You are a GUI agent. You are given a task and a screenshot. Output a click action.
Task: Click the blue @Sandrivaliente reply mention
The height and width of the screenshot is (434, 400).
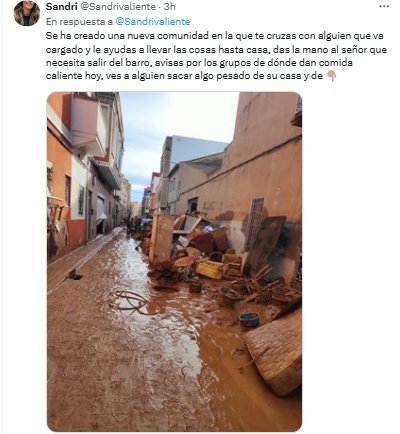click(153, 22)
